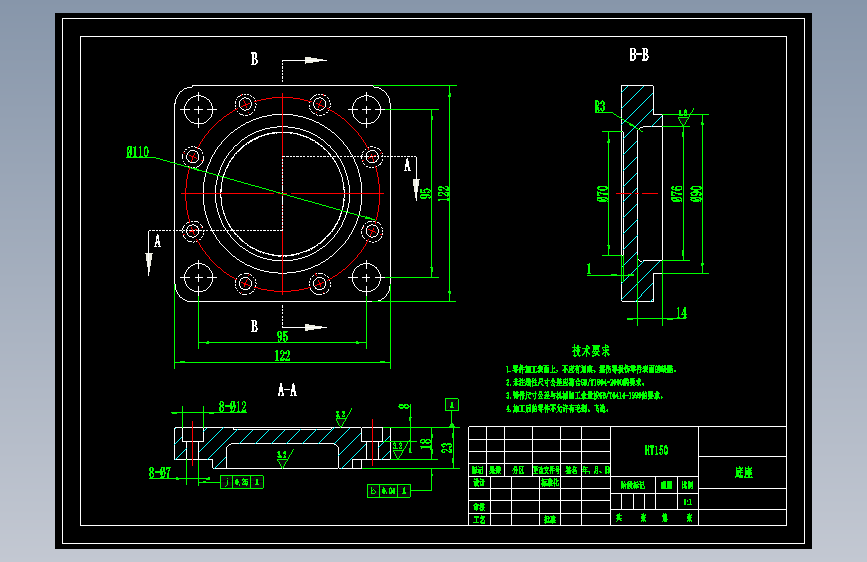Screen dimensions: 867x562
Task: Click the 0.04 geometric tolerance frame
Action: coord(389,491)
